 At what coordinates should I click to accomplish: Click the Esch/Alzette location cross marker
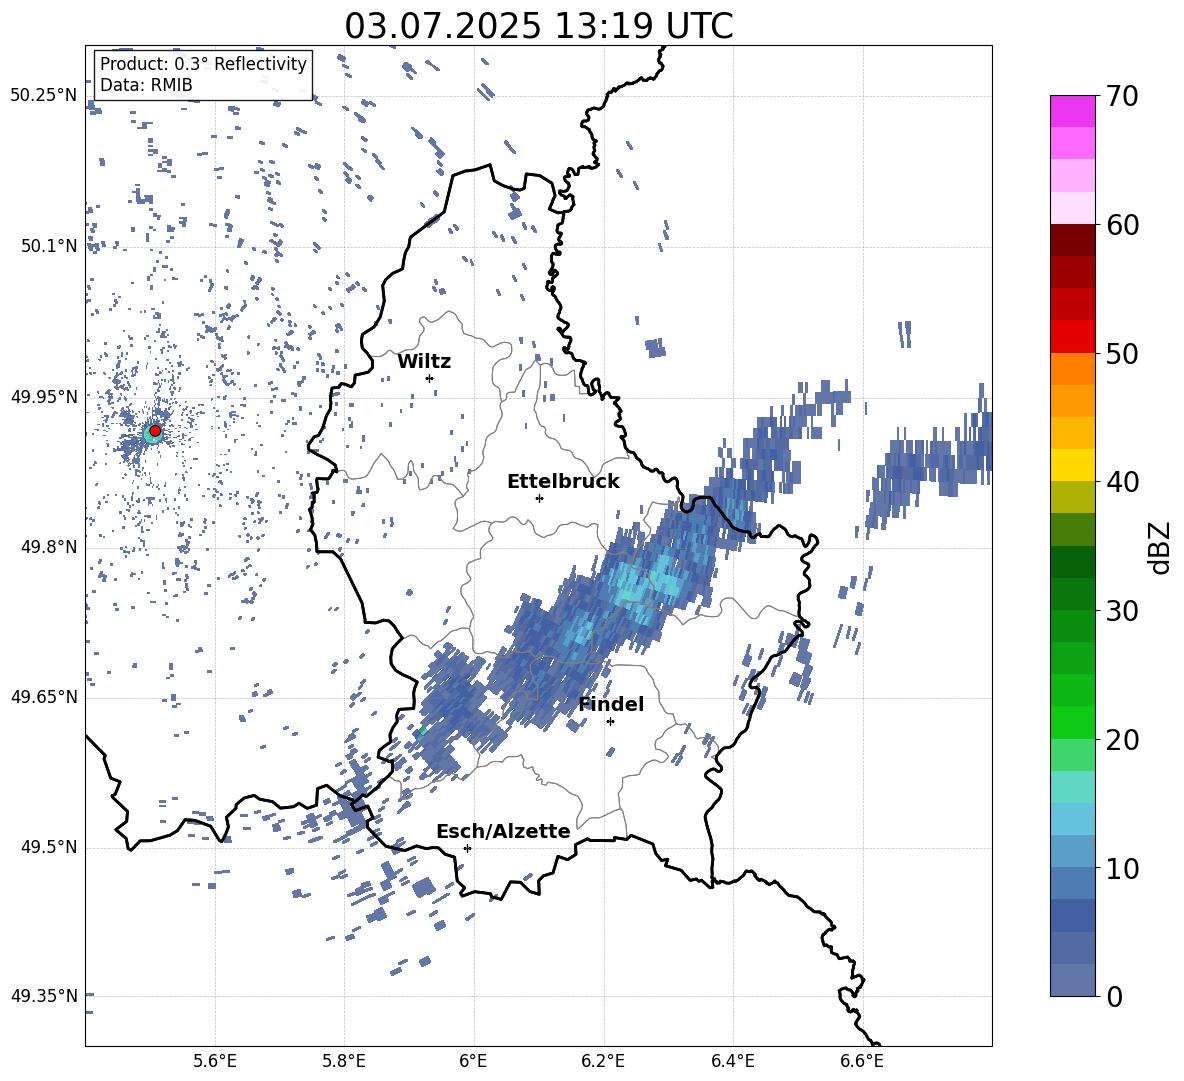pyautogui.click(x=467, y=848)
